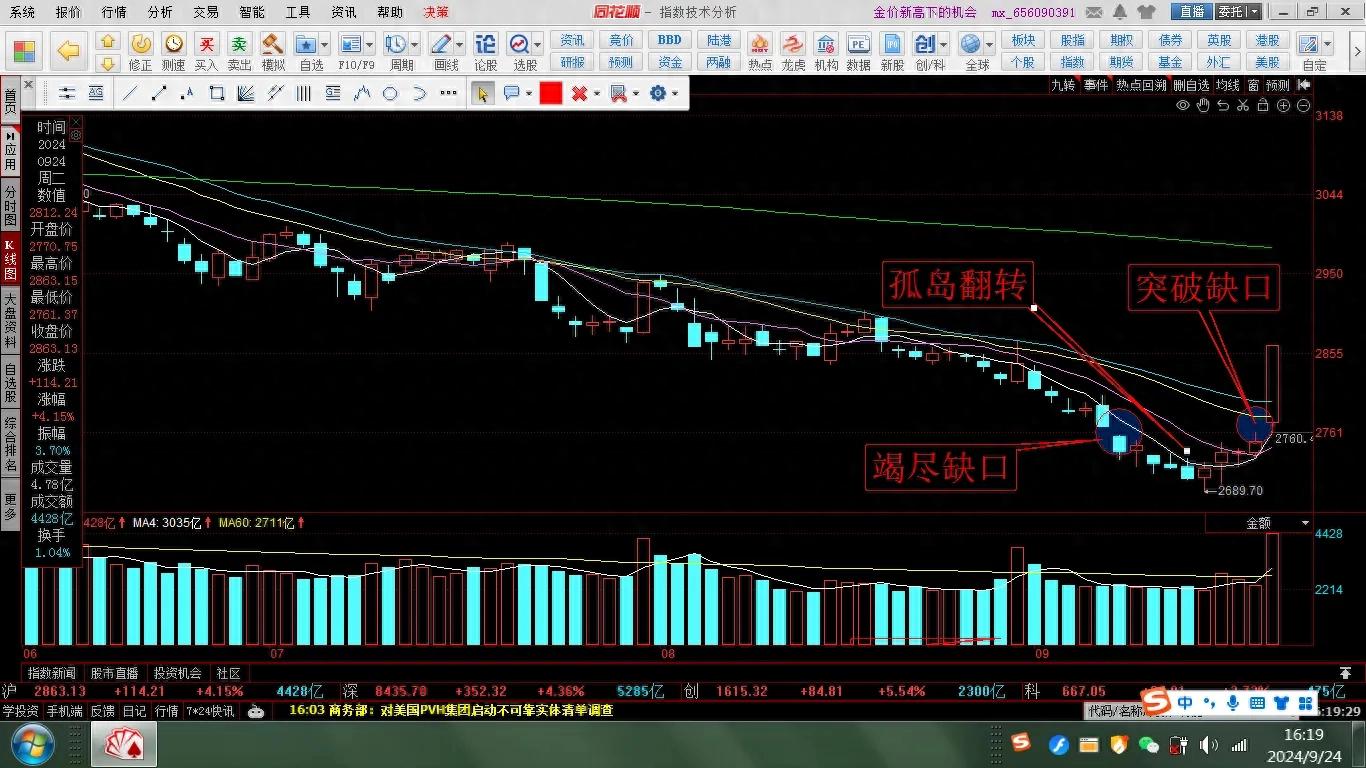Click the undo arrow icon above chart
Screen dimensions: 1366x768
[x=1223, y=105]
